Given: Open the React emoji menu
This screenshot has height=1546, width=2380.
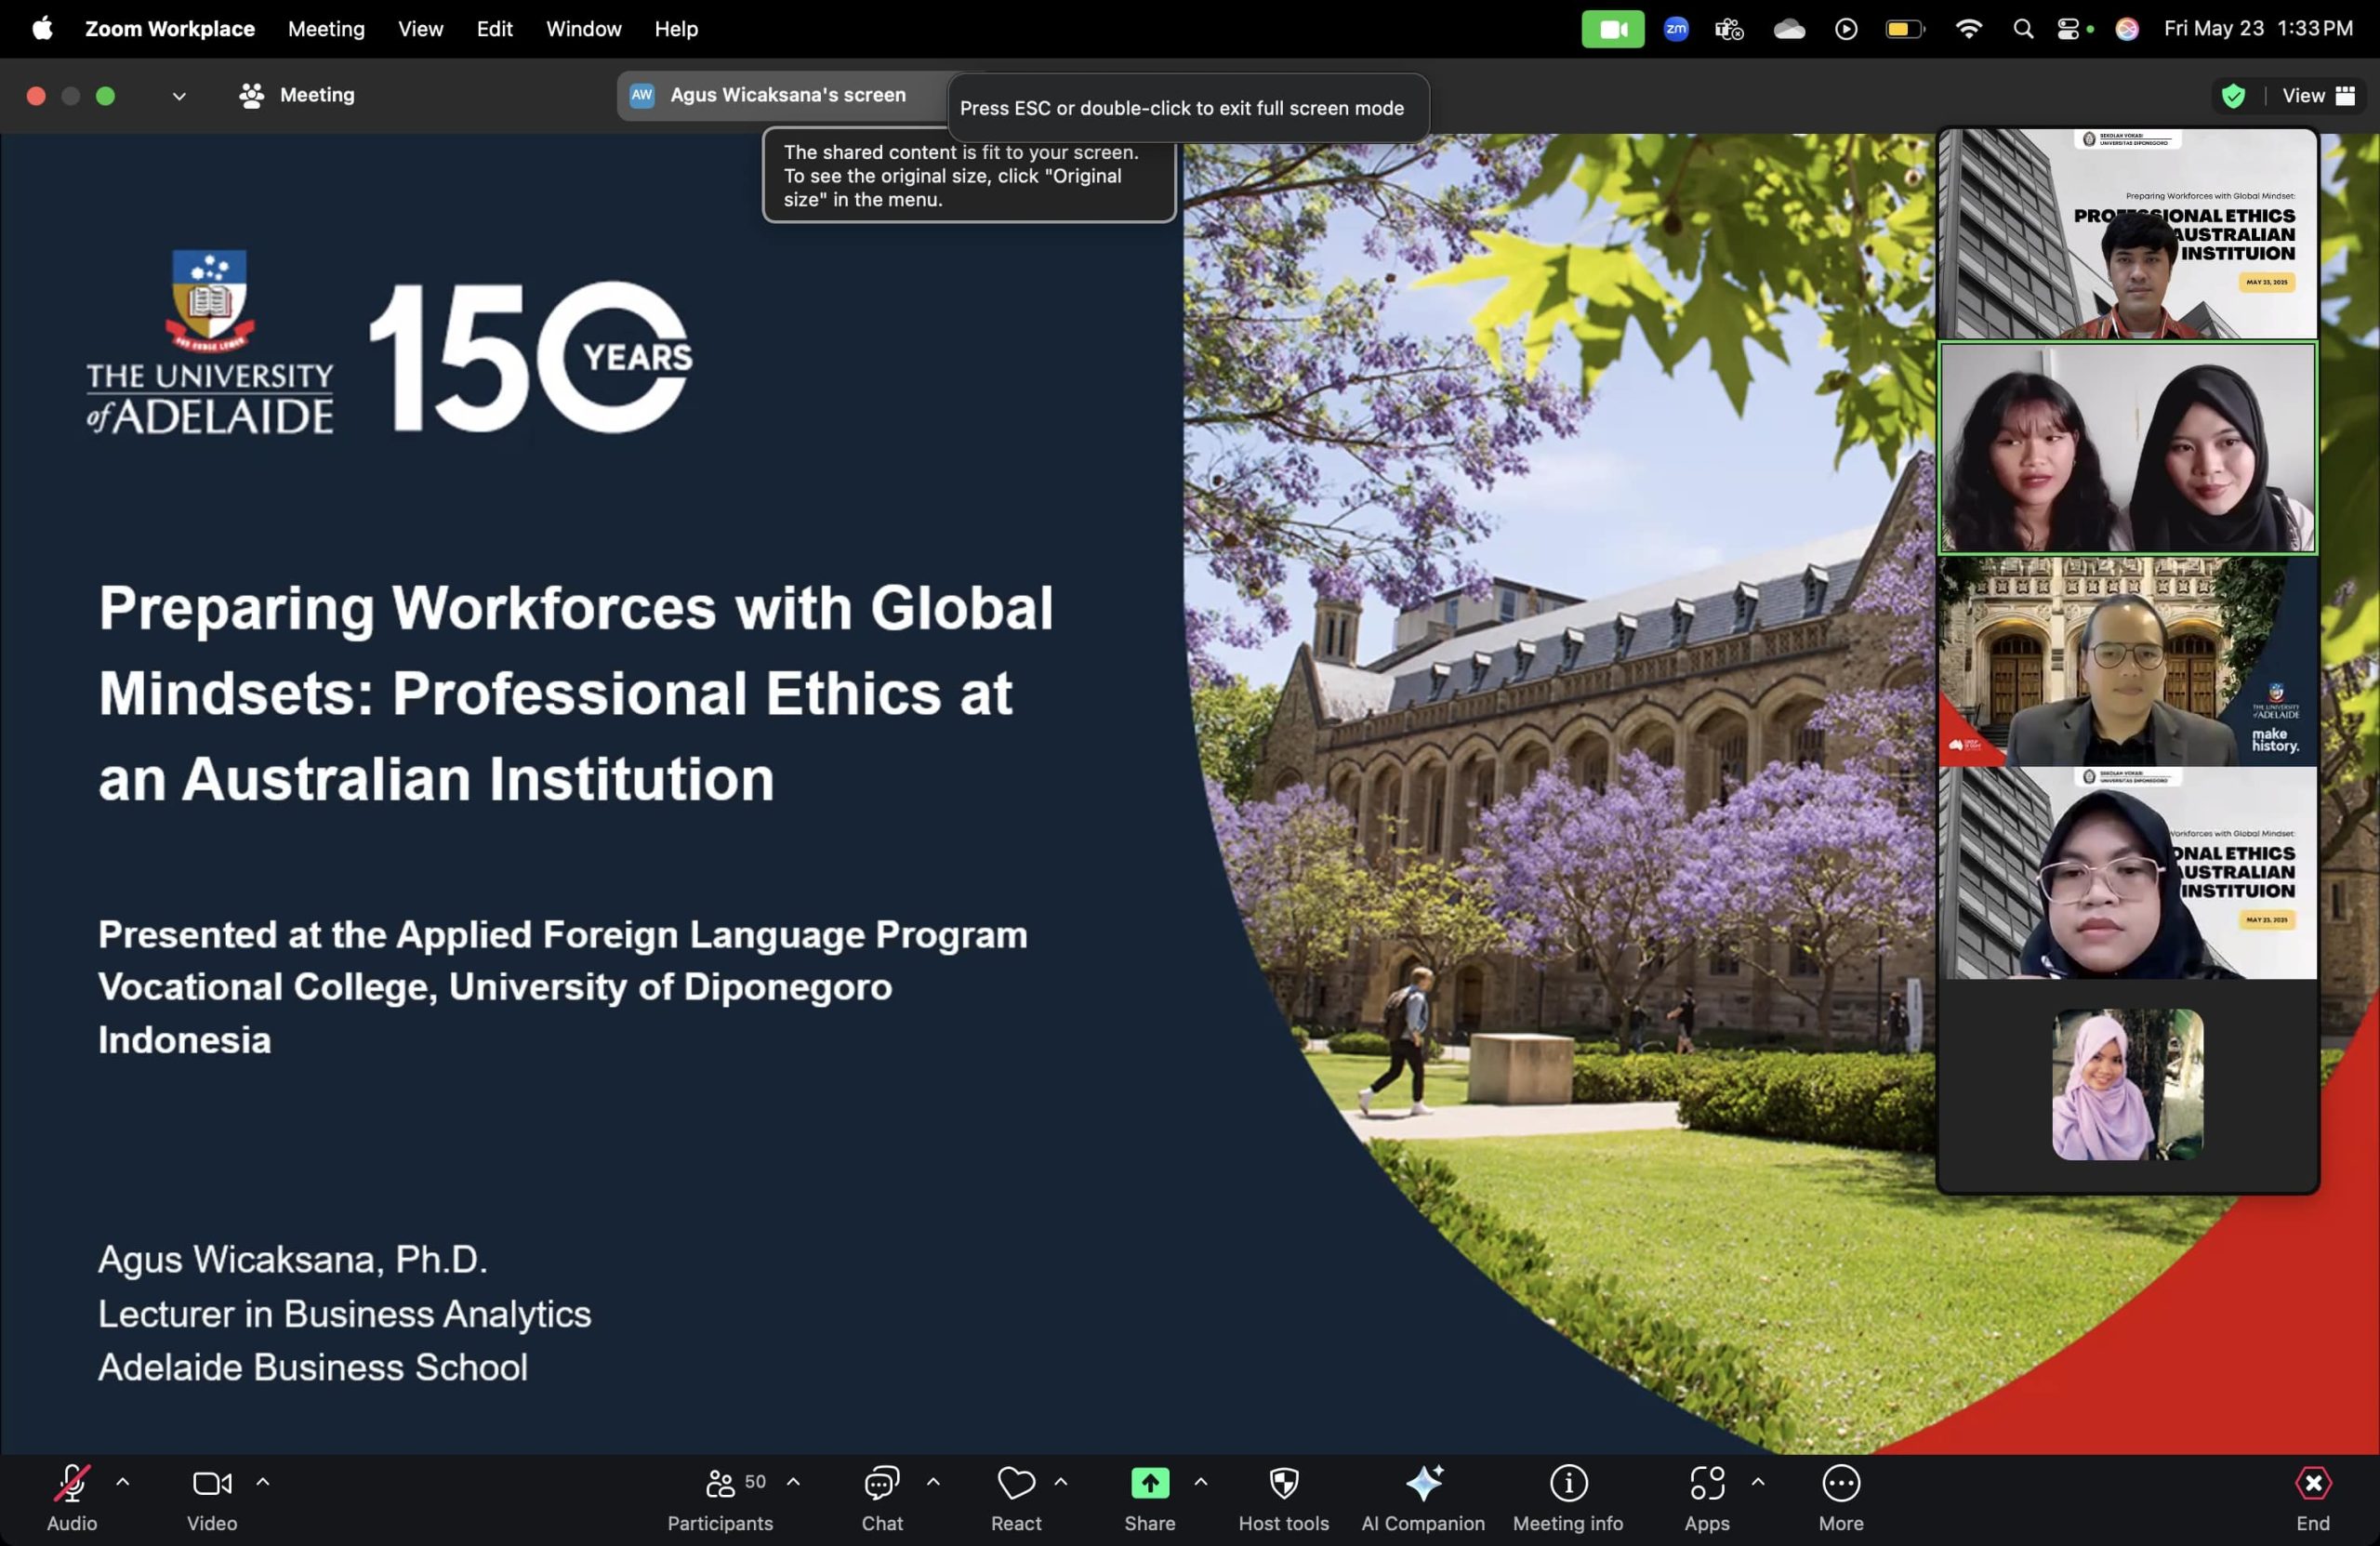Looking at the screenshot, I should pyautogui.click(x=1015, y=1496).
